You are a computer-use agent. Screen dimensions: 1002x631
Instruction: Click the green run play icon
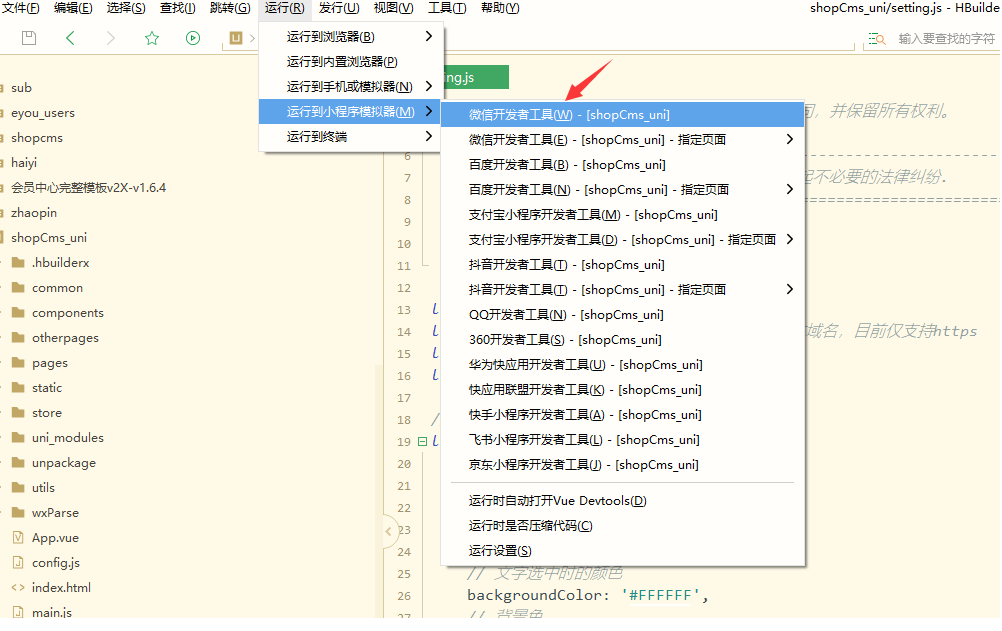[192, 38]
